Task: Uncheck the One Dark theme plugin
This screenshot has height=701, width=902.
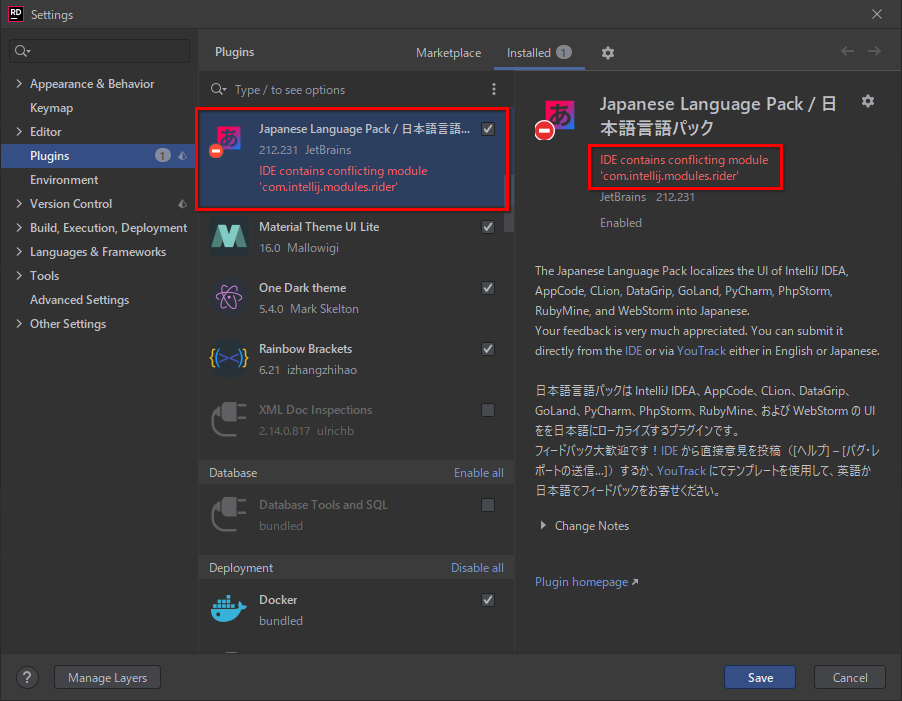Action: tap(488, 288)
